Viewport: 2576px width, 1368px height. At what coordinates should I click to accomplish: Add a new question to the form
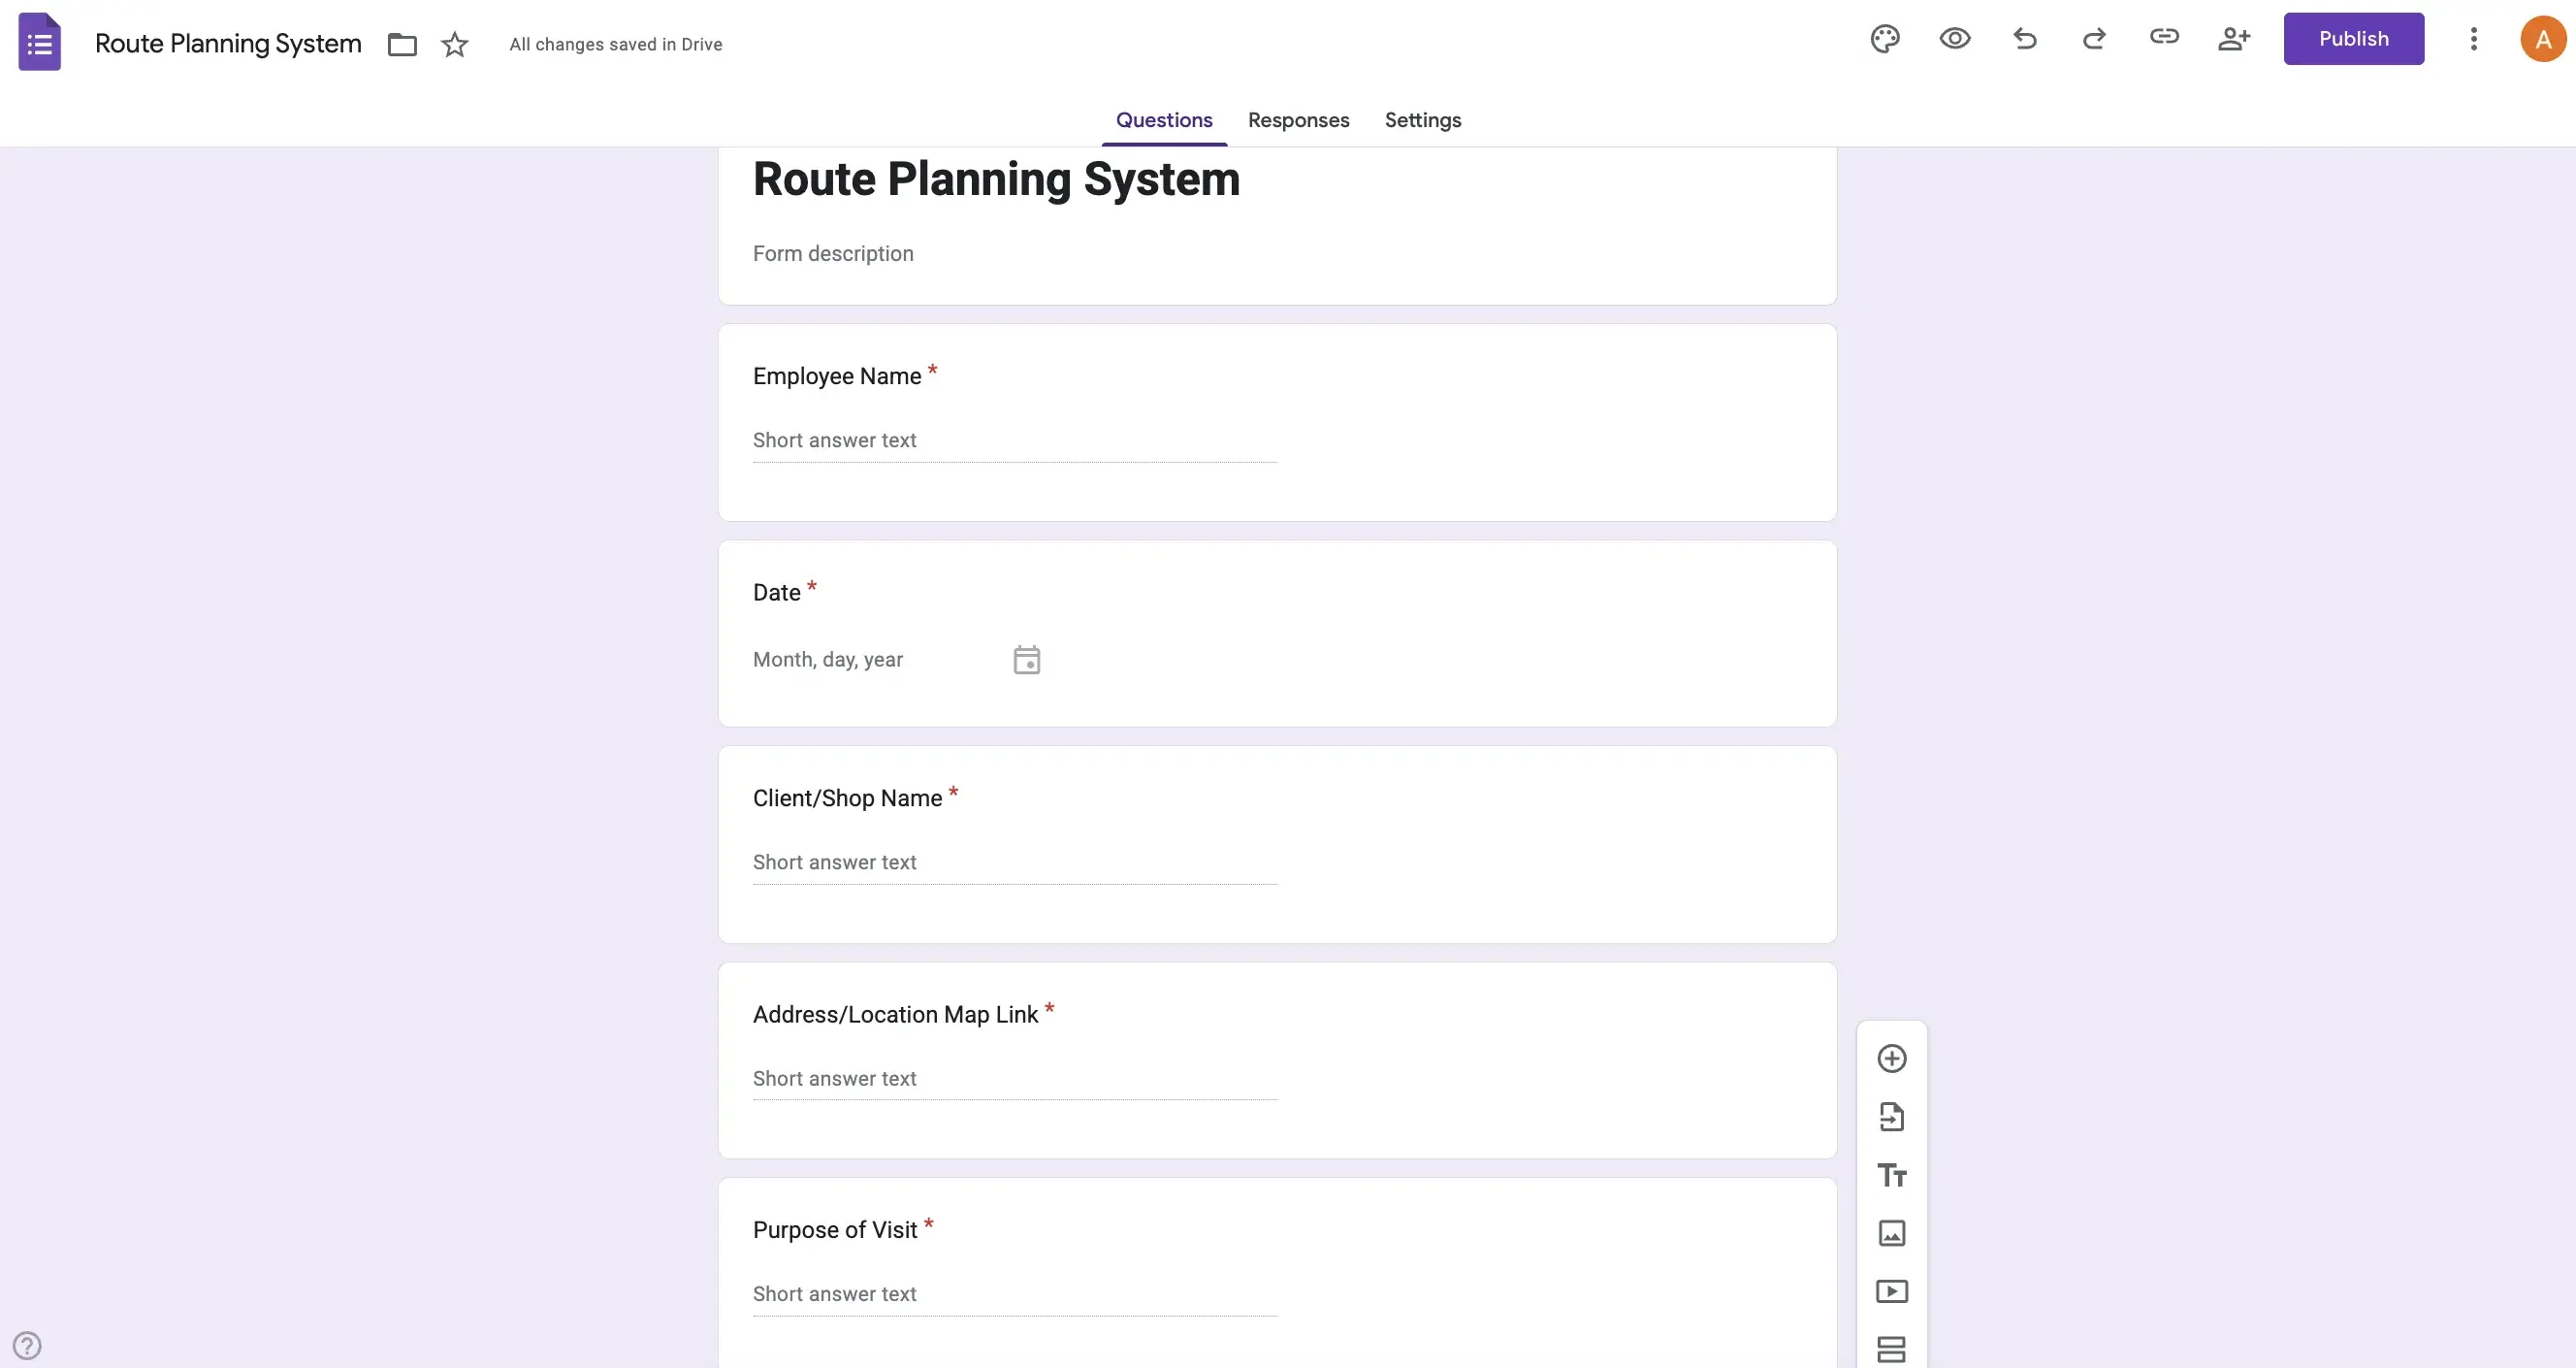point(1892,1057)
